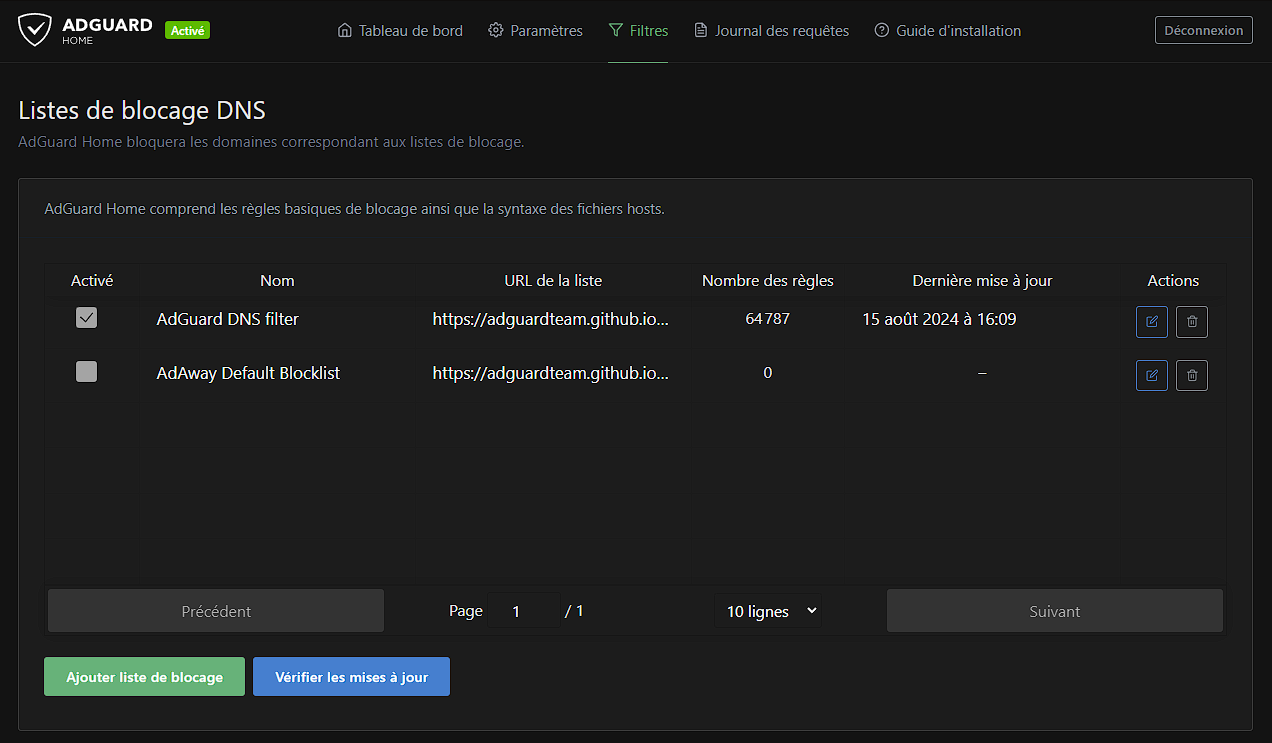Delete the AdAway Default Blocklist
The height and width of the screenshot is (743, 1272).
pos(1192,375)
